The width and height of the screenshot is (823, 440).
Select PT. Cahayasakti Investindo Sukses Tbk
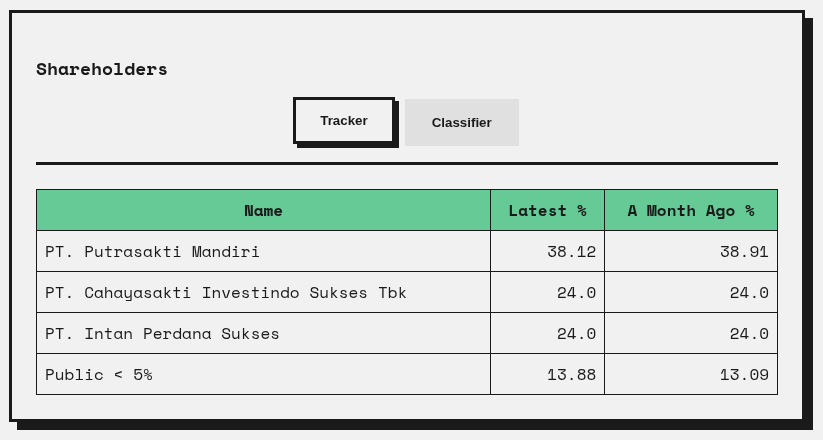(226, 293)
